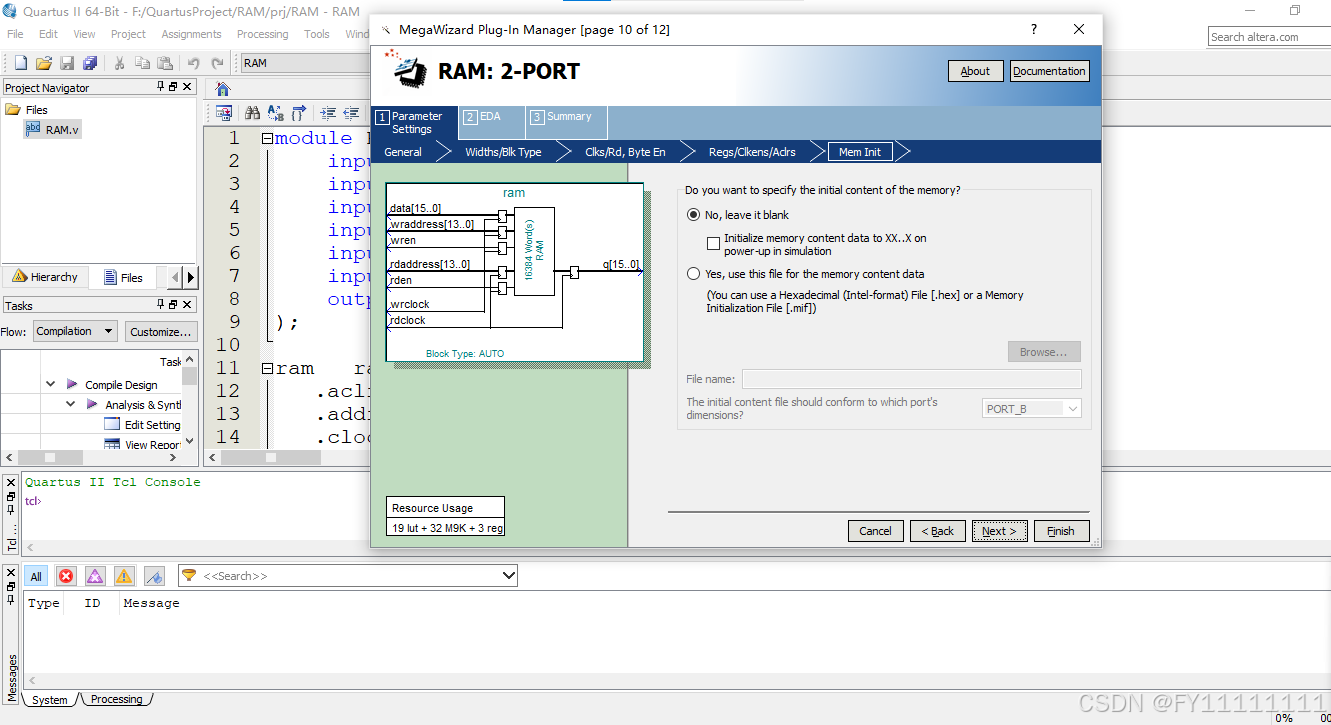Toggle flagged messages filter icon

click(154, 576)
